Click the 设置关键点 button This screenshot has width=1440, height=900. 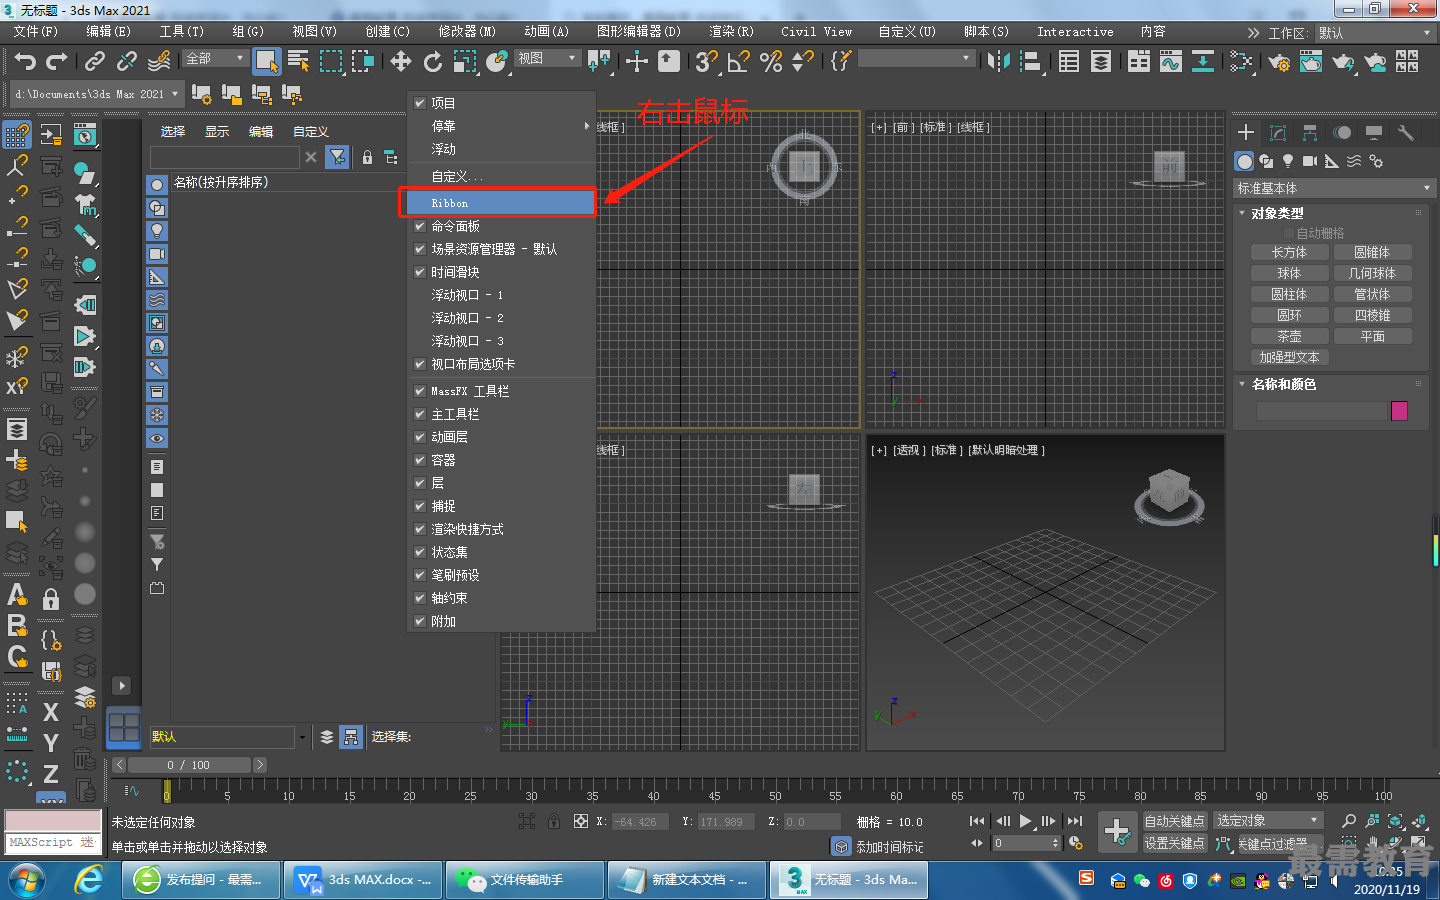point(1175,843)
